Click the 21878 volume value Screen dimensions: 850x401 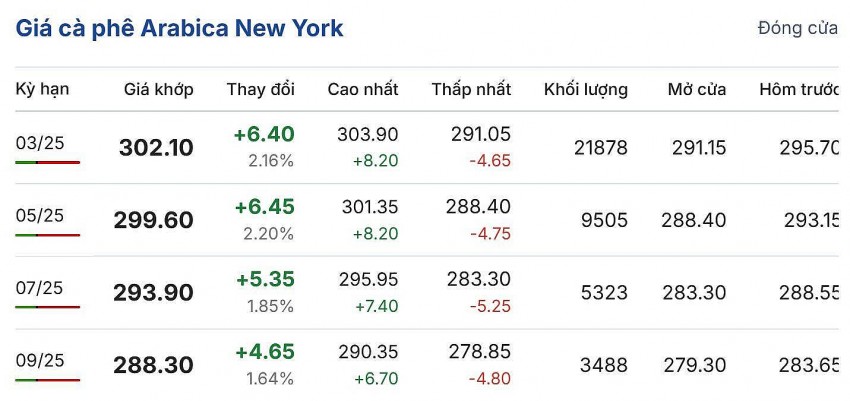click(601, 148)
